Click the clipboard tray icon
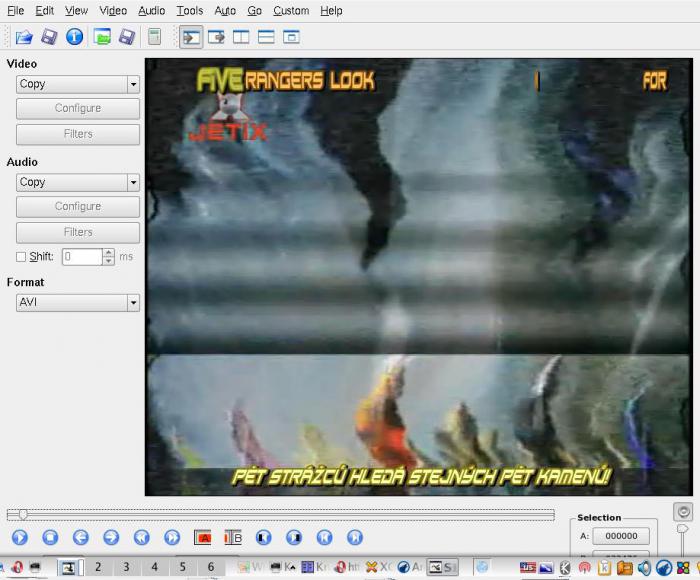The height and width of the screenshot is (580, 700). tap(604, 567)
